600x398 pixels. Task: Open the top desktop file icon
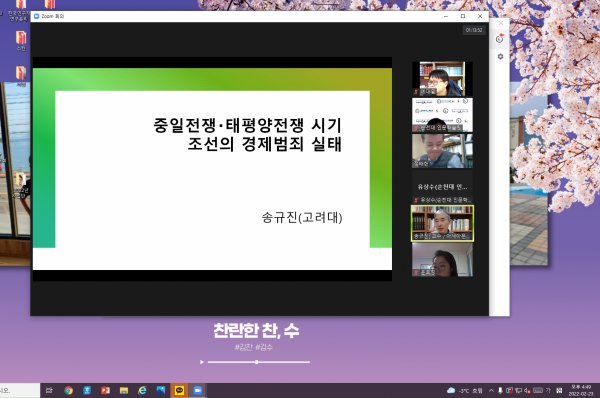[21, 5]
